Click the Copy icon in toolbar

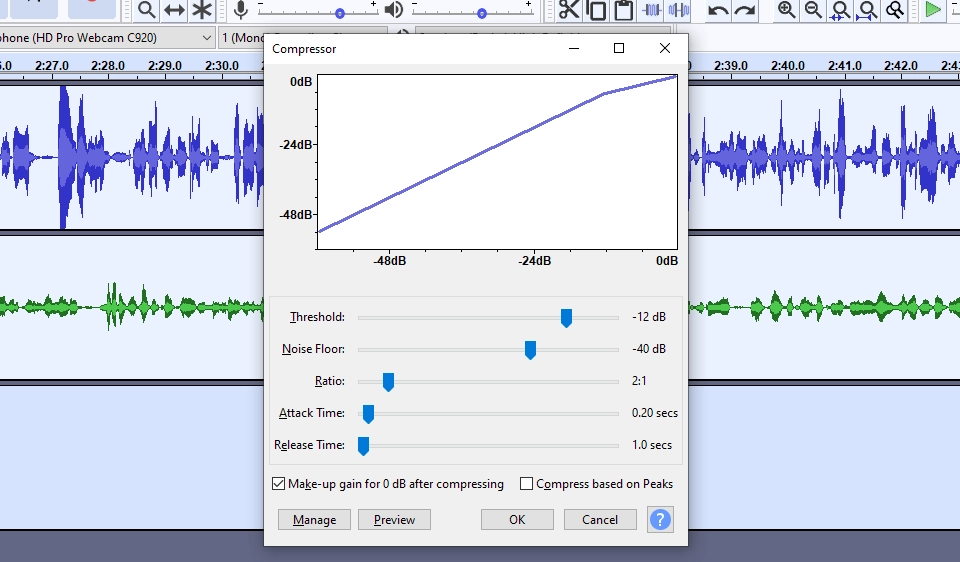point(597,10)
